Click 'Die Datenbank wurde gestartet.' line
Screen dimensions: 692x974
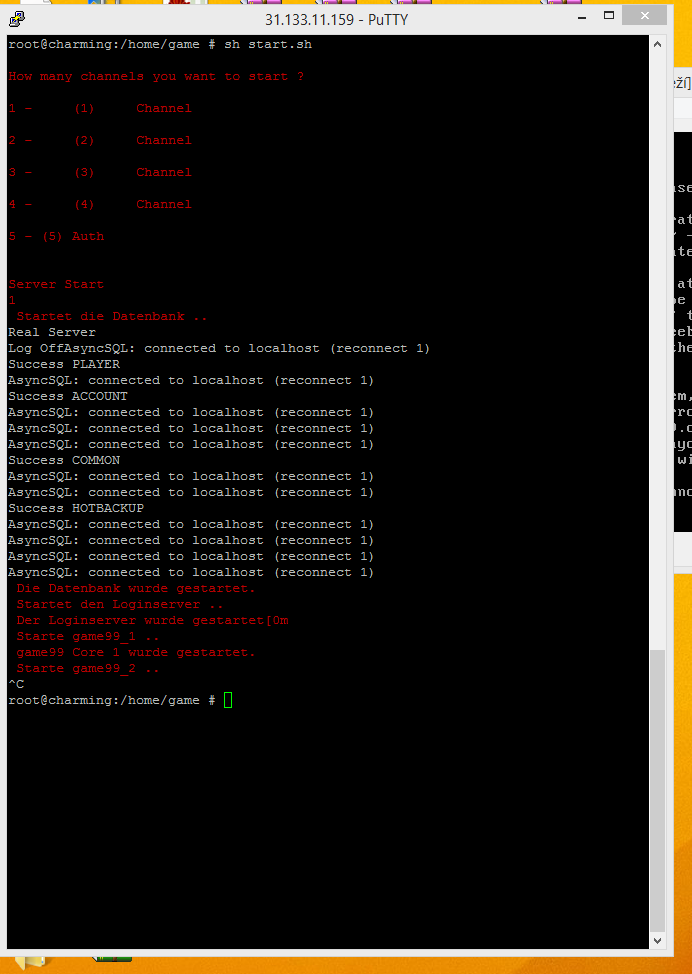click(136, 588)
